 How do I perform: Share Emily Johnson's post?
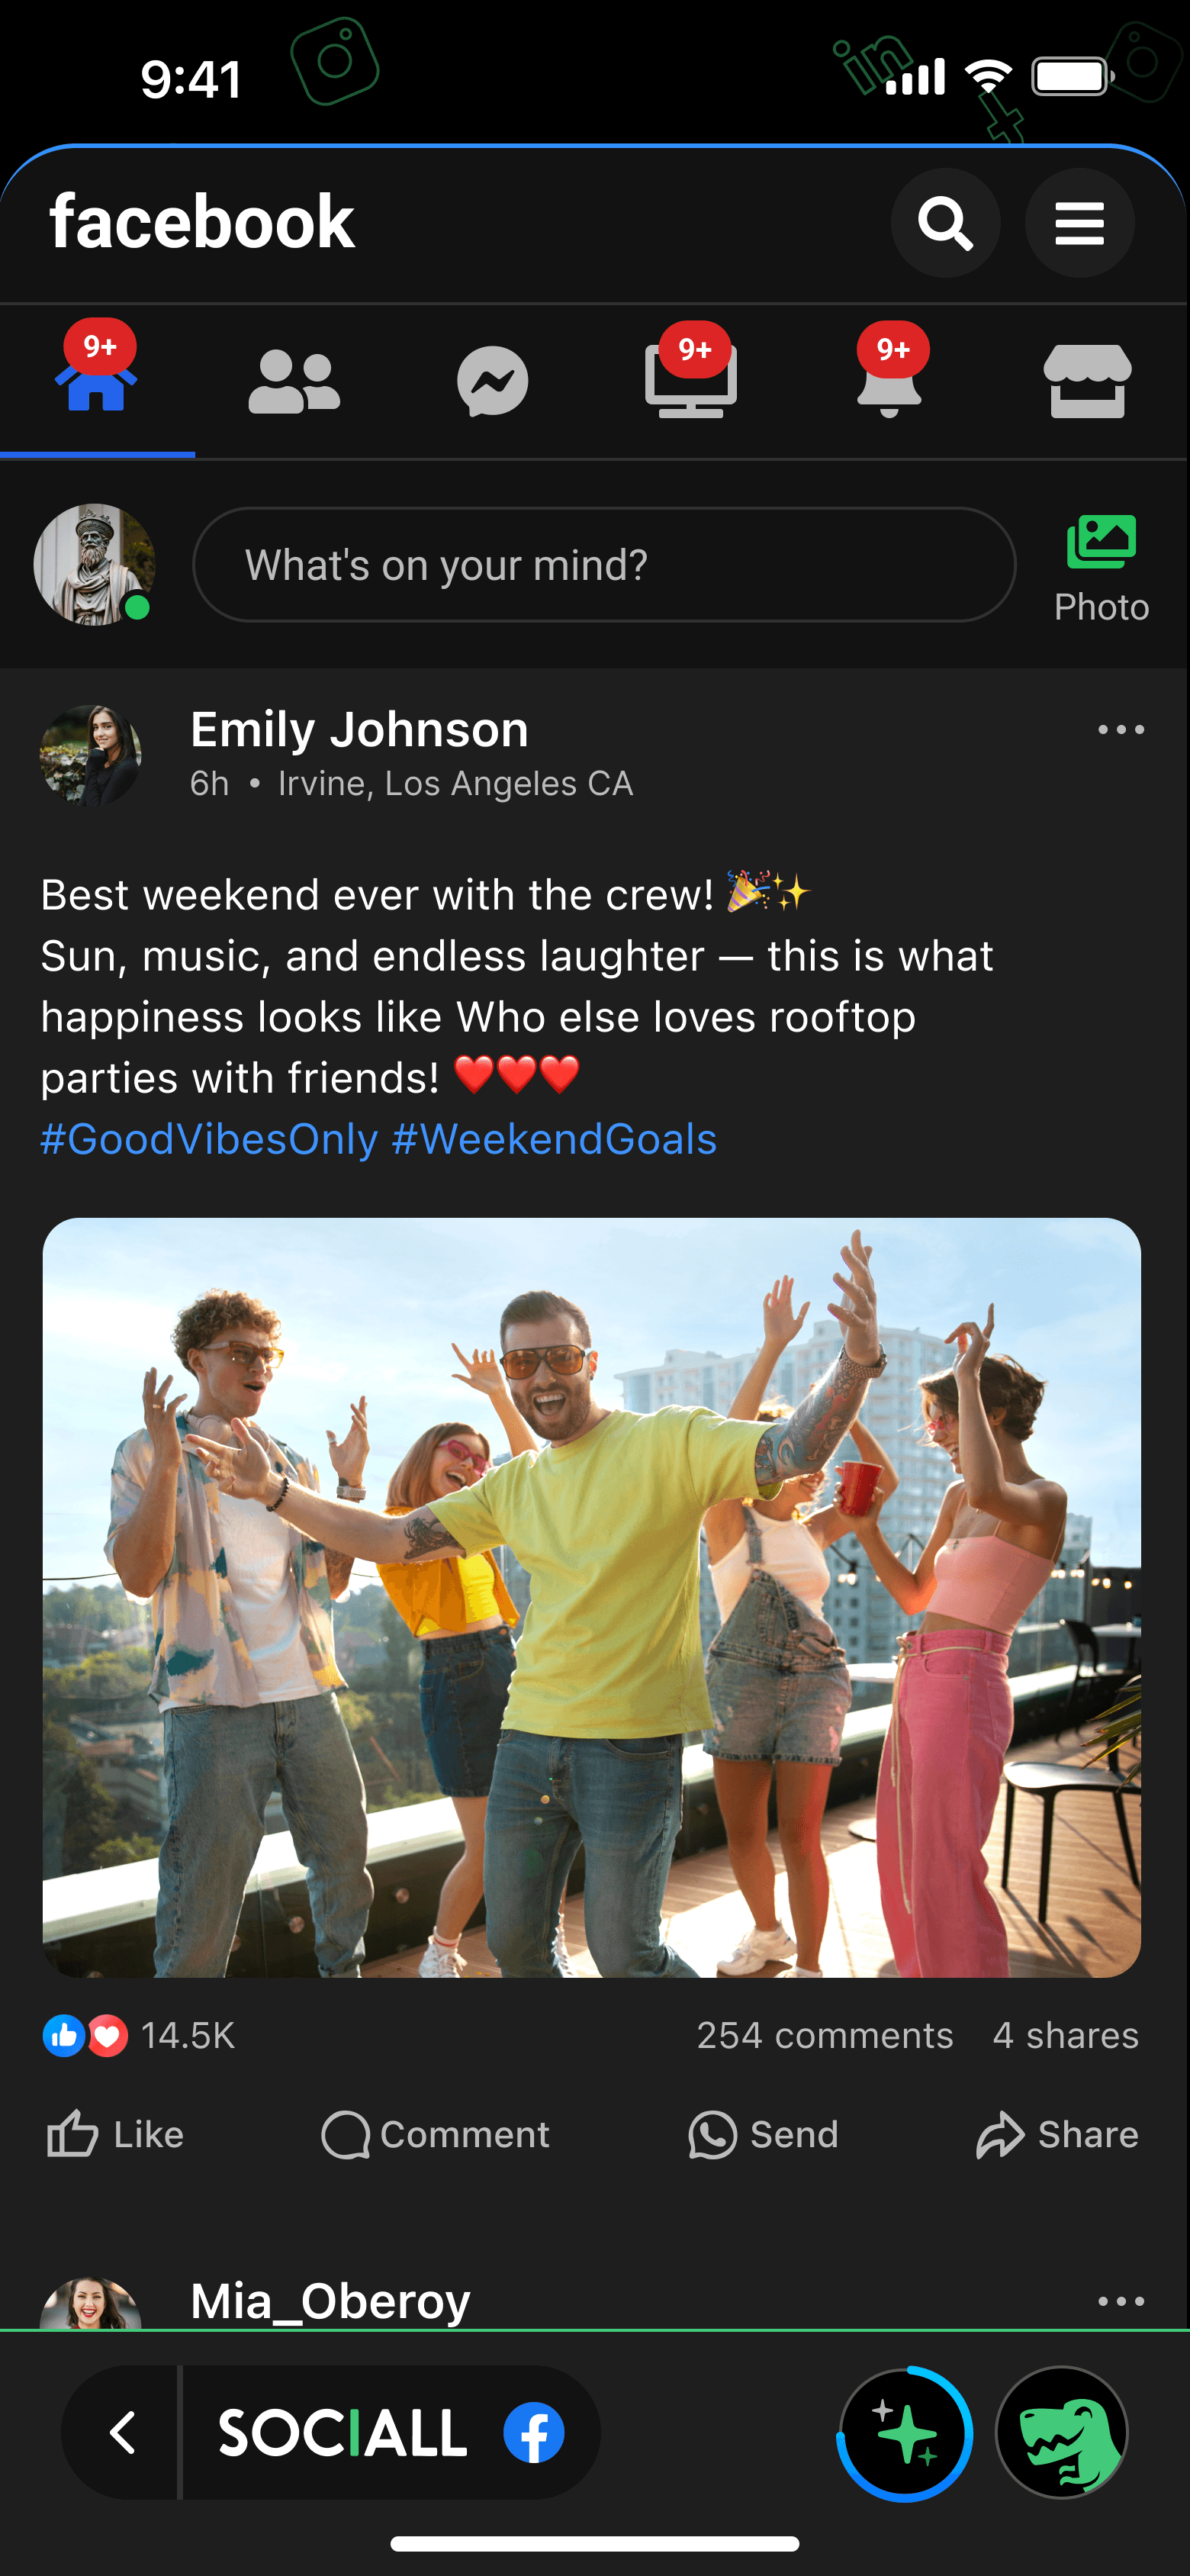point(1057,2134)
